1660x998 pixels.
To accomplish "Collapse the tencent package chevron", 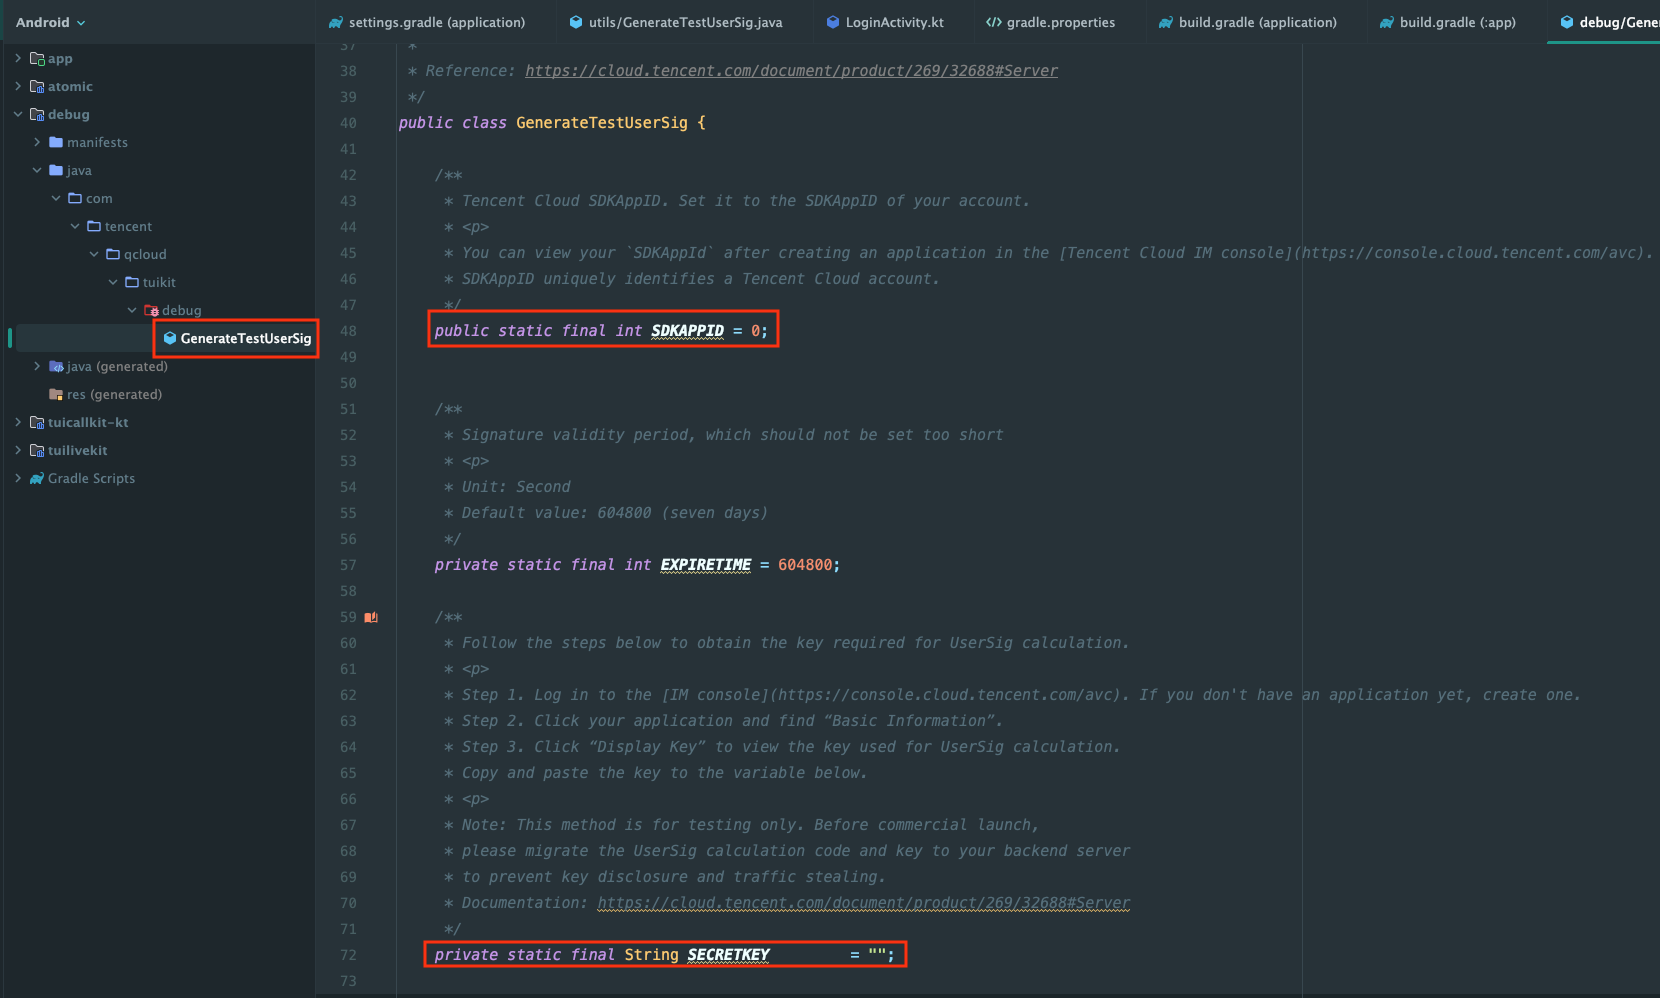I will click(x=75, y=227).
